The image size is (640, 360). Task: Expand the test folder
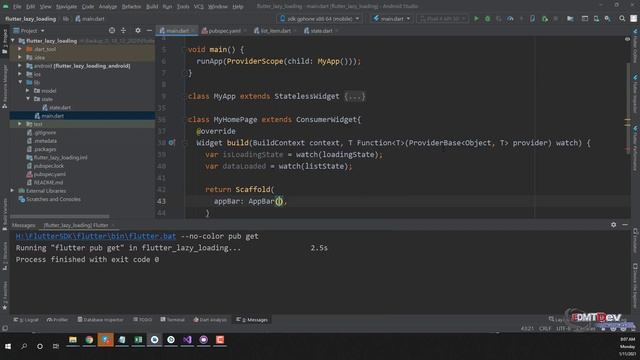tap(20, 124)
